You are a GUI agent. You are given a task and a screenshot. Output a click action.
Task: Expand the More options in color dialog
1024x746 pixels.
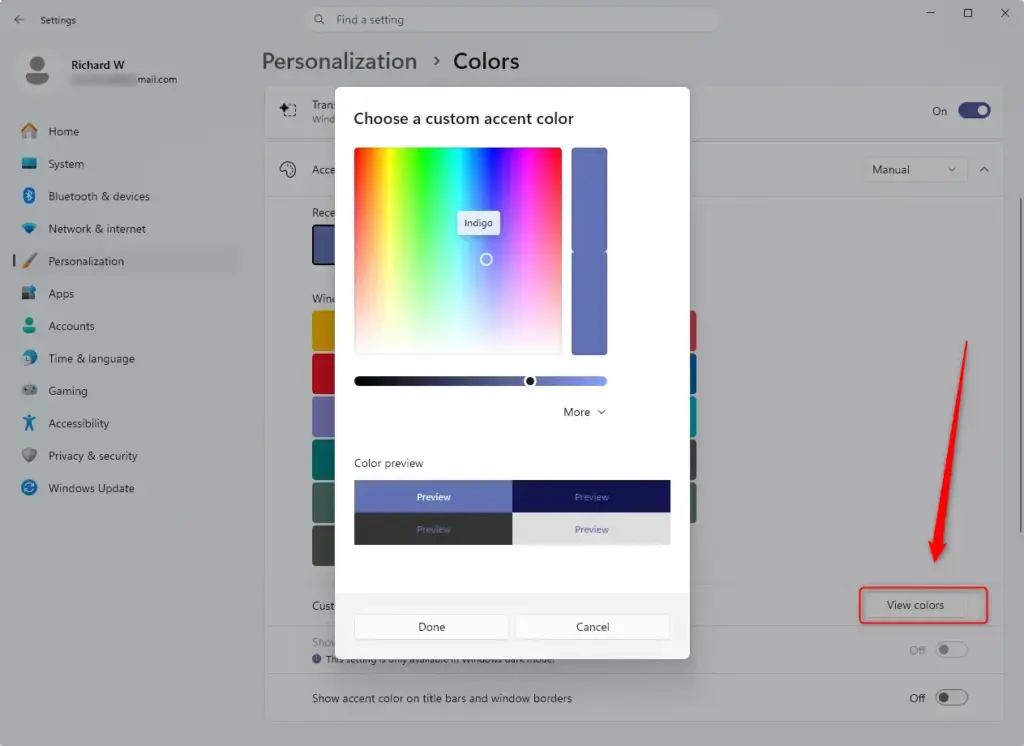tap(584, 412)
